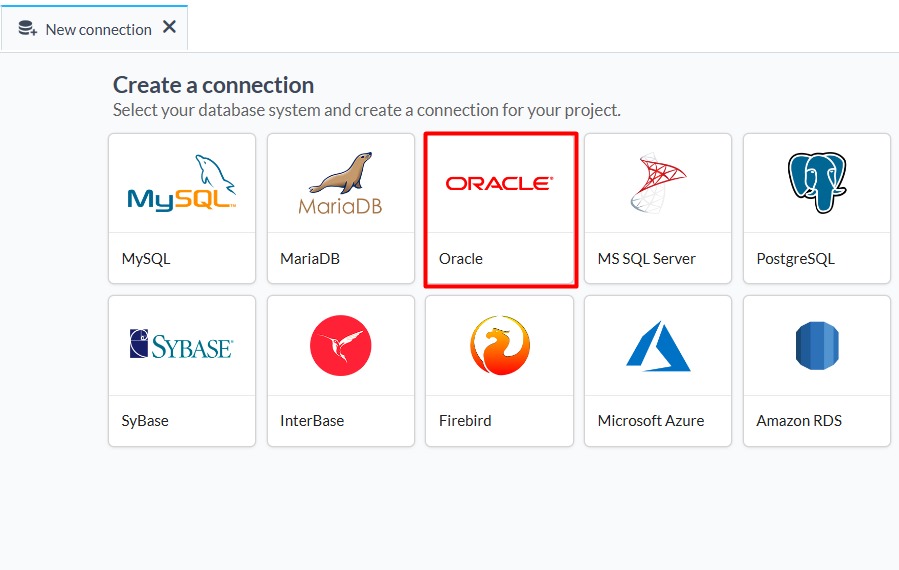Select the InterBase label
899x570 pixels.
312,421
